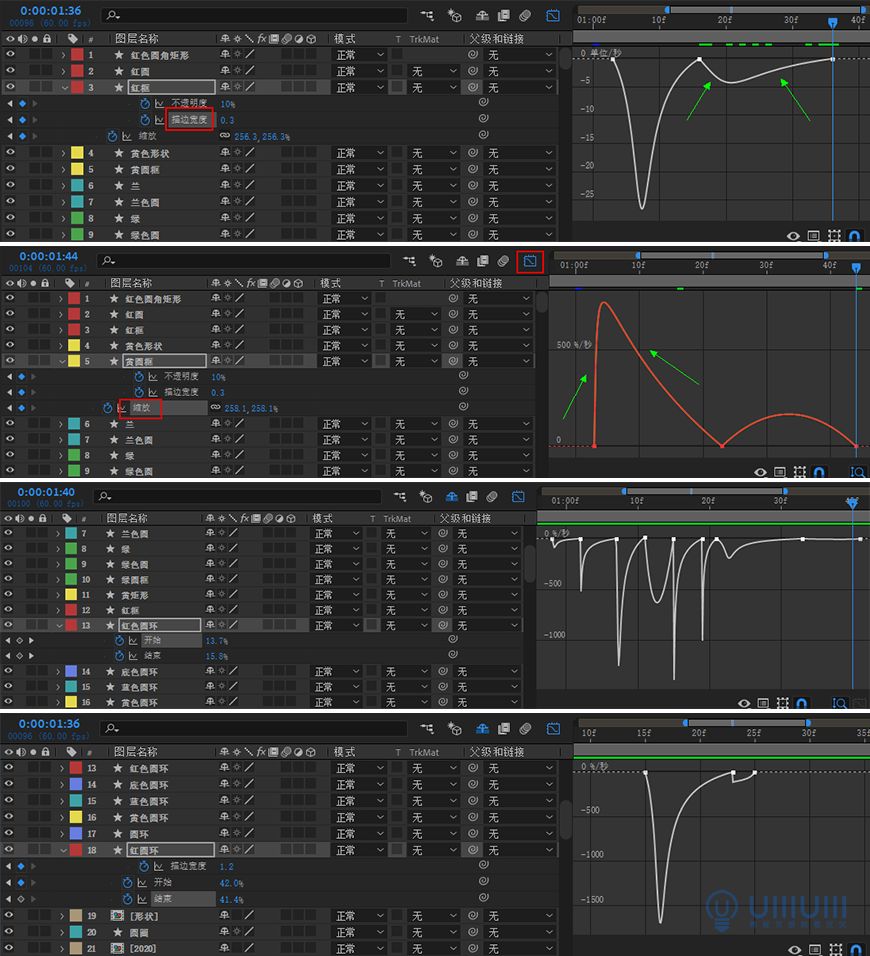Click constrain-proportions link icon beside 258.1 scale
Image resolution: width=870 pixels, height=956 pixels.
[216, 409]
